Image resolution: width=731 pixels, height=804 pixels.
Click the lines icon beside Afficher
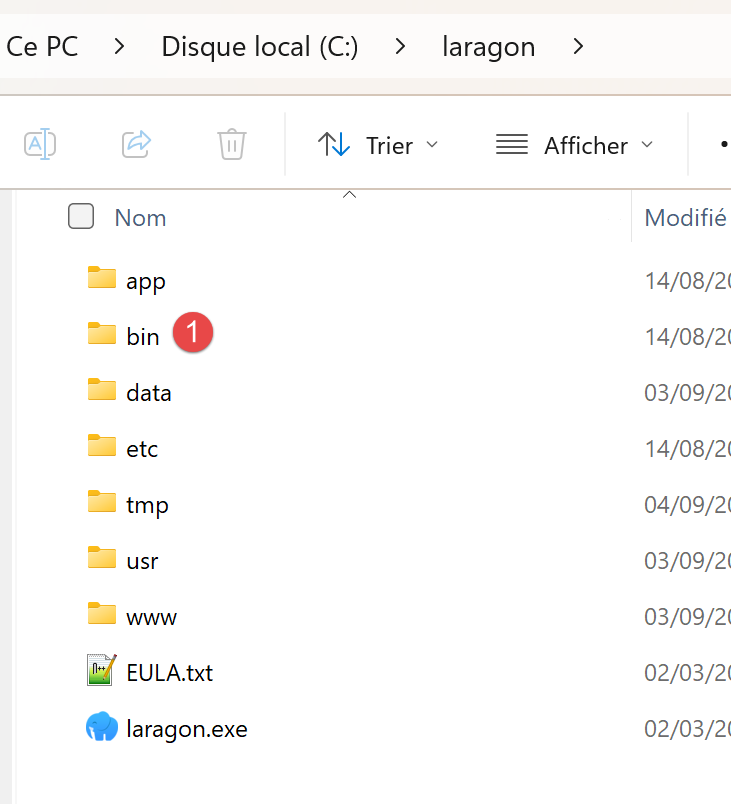(512, 144)
